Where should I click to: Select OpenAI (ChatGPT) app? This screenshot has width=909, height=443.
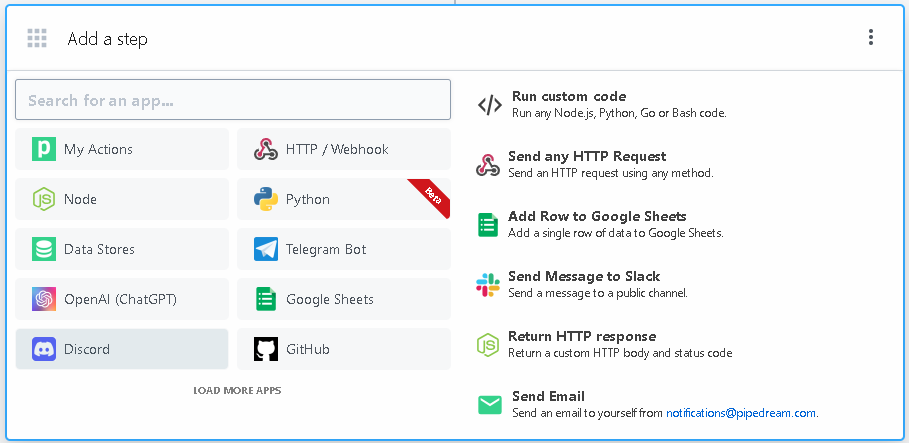[x=122, y=299]
